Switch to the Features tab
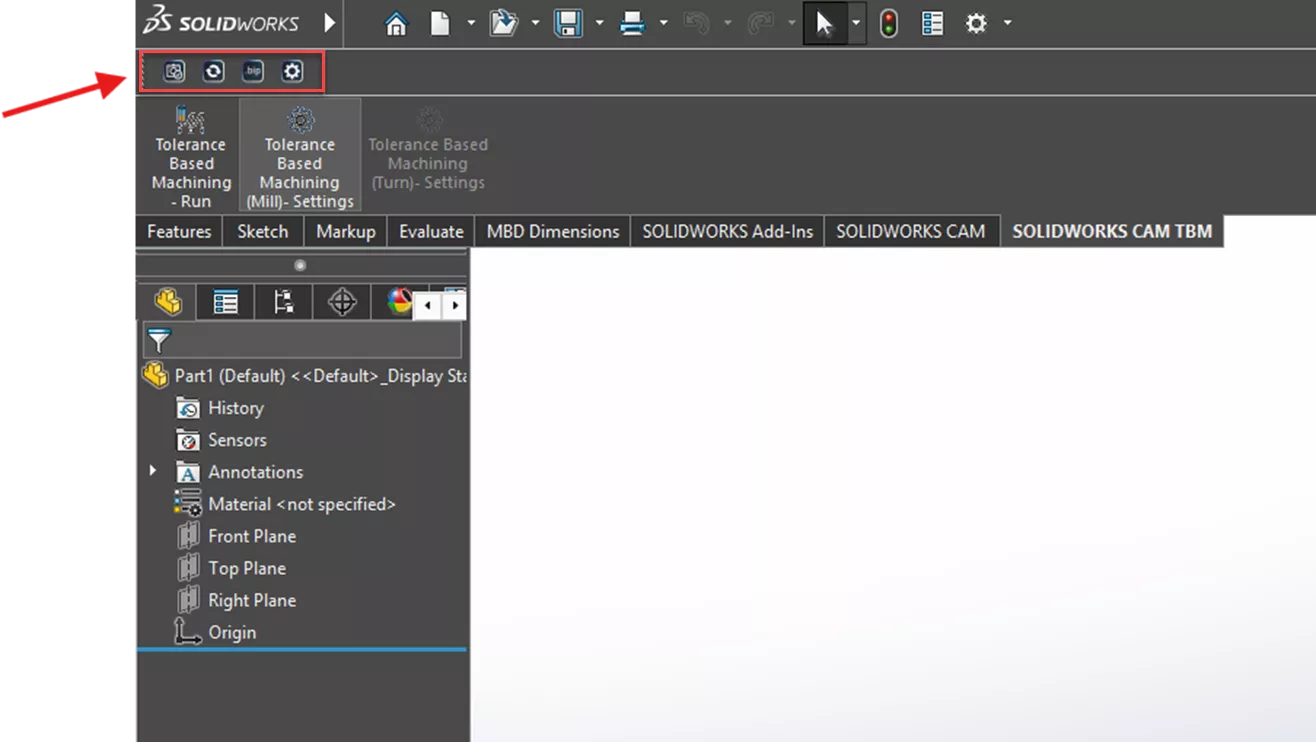The image size is (1316, 742). tap(179, 231)
